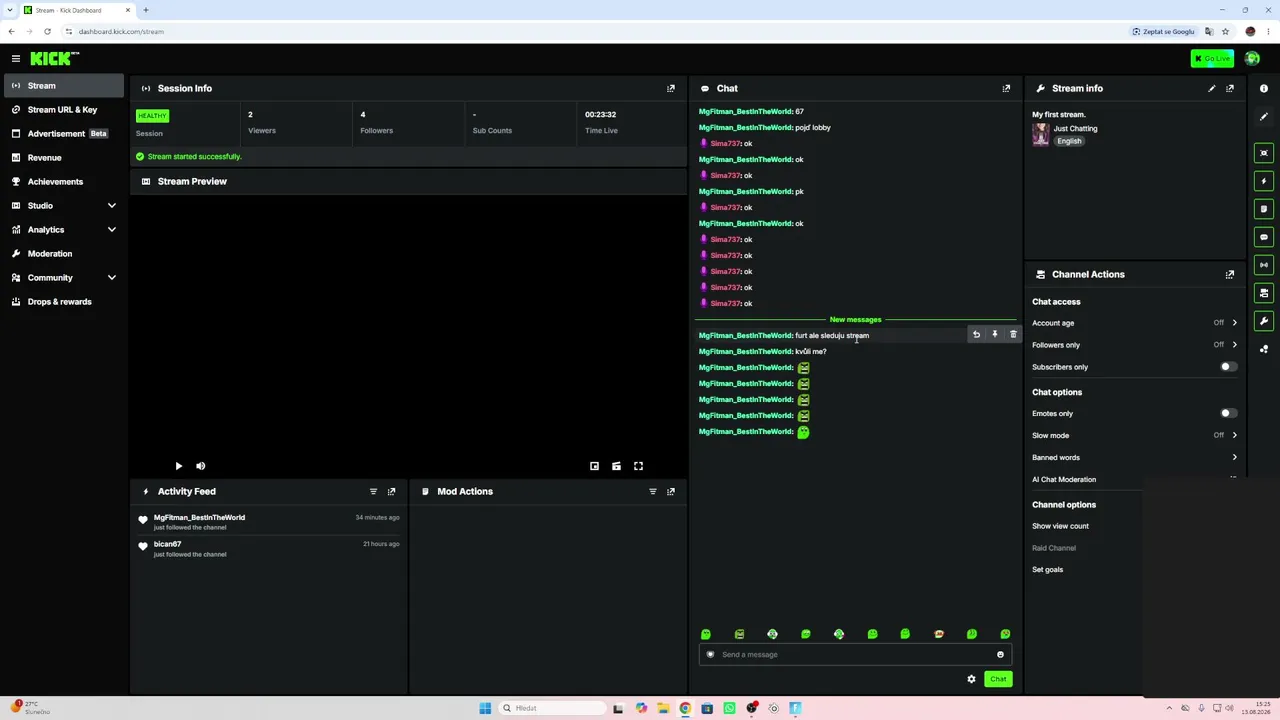
Task: Click the lightning icon in right rail
Action: (1264, 181)
